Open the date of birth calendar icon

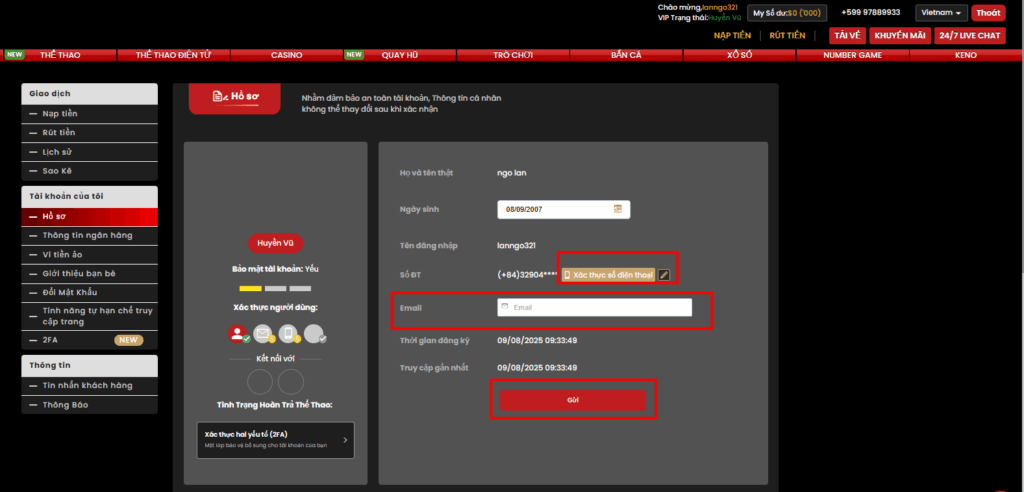(x=617, y=209)
